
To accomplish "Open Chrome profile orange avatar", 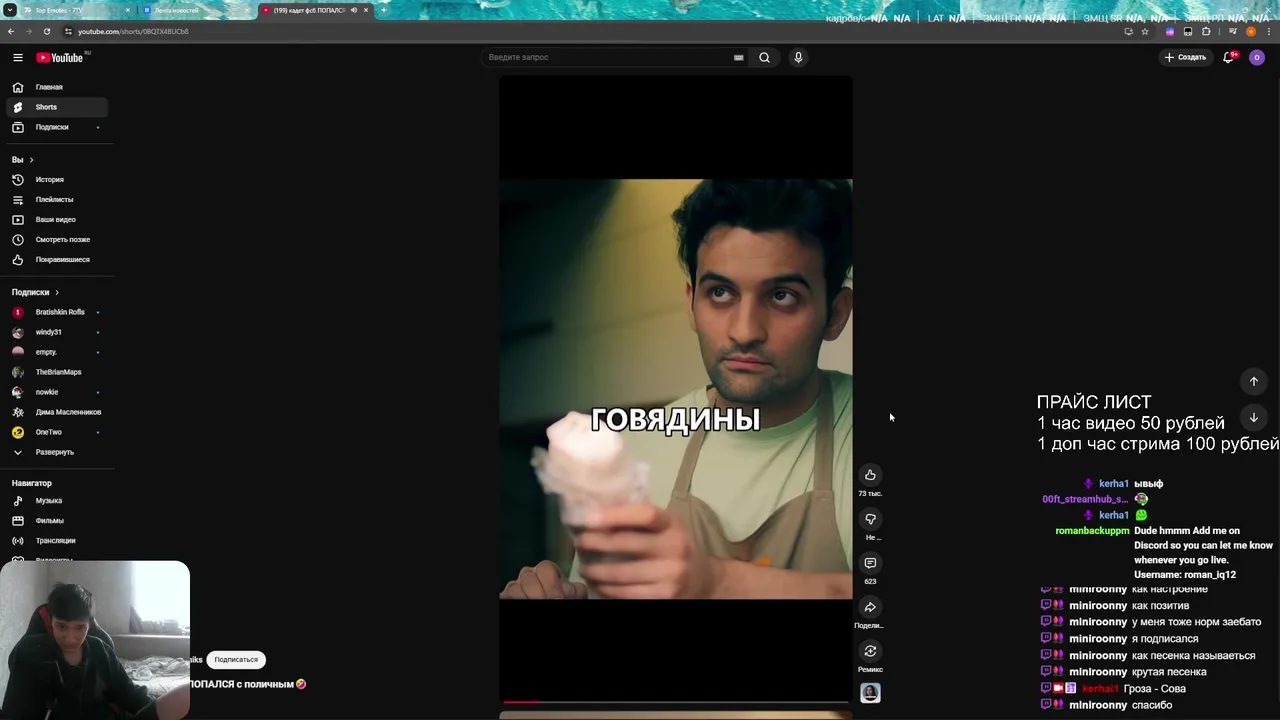I will click(x=1251, y=31).
